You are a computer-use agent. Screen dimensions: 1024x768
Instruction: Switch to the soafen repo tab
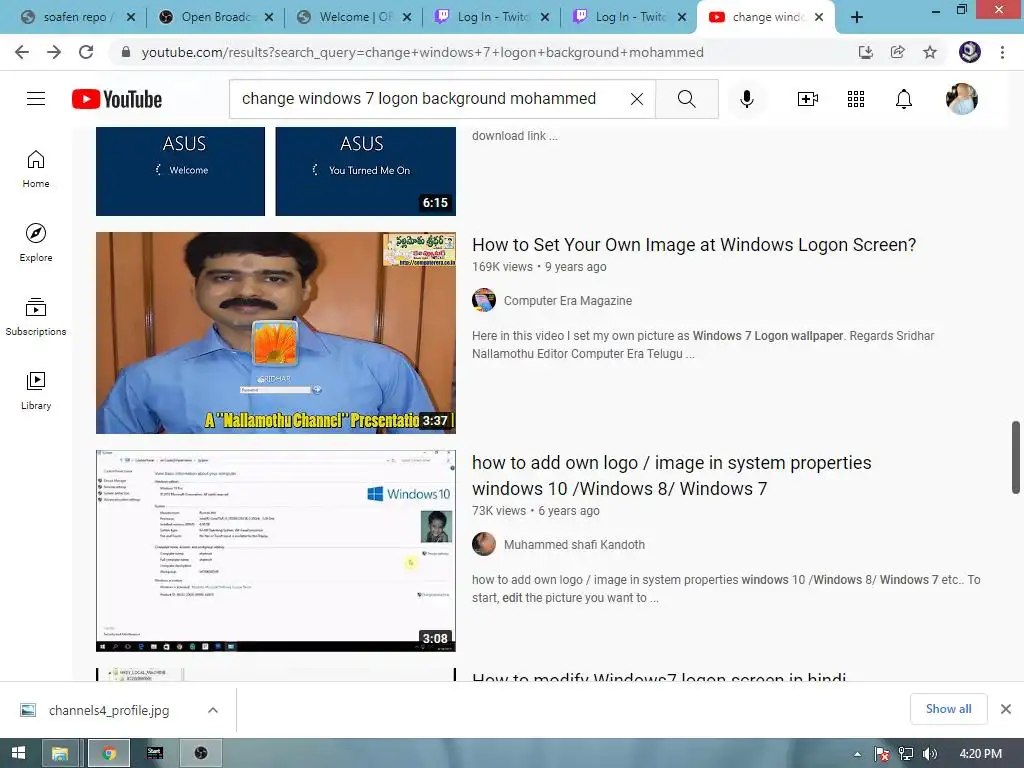pos(68,17)
